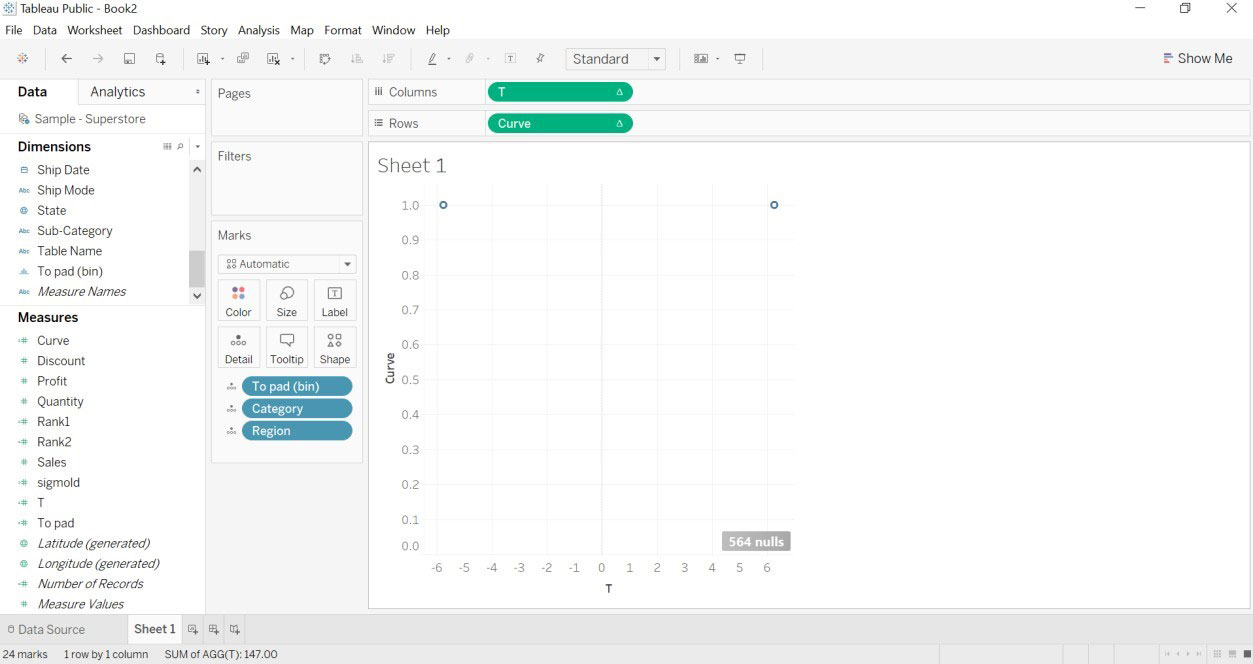Click the New Worksheet toolbar icon
The width and height of the screenshot is (1253, 664).
[204, 59]
